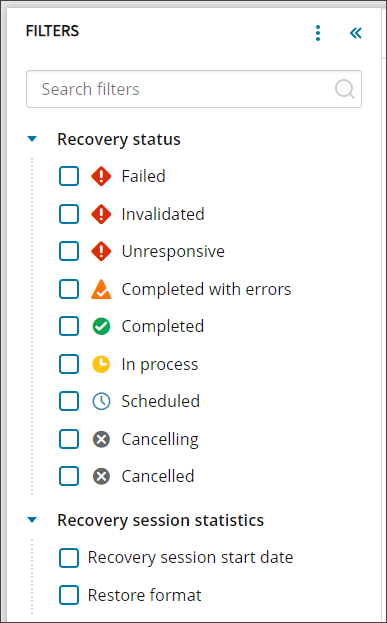Collapse the Recovery session statistics arrow
Viewport: 387px width, 623px height.
(32, 520)
